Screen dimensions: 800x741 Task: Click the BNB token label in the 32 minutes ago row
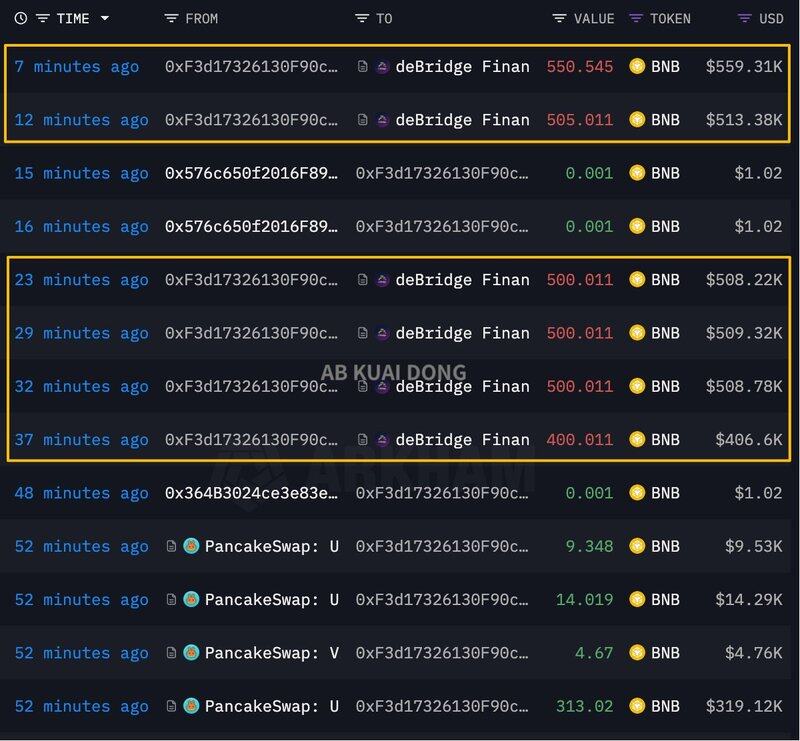point(665,386)
